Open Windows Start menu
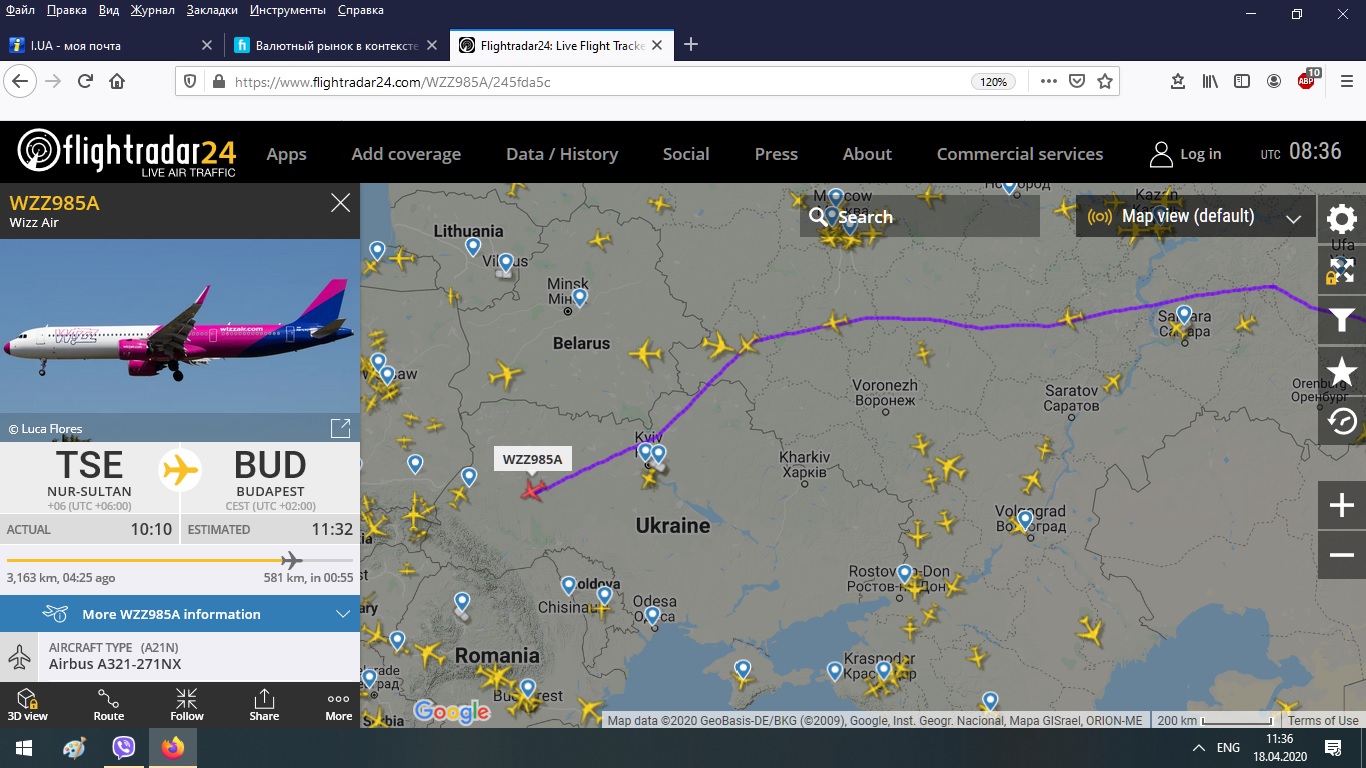 [x=23, y=747]
